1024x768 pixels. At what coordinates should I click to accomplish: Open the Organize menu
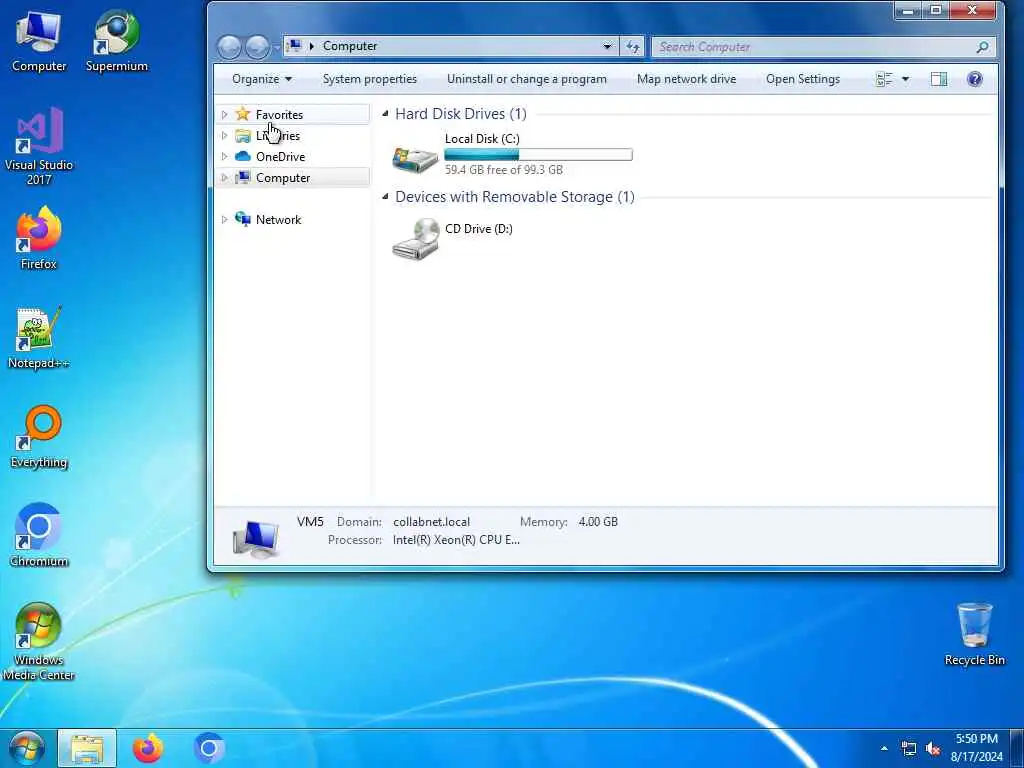[262, 79]
